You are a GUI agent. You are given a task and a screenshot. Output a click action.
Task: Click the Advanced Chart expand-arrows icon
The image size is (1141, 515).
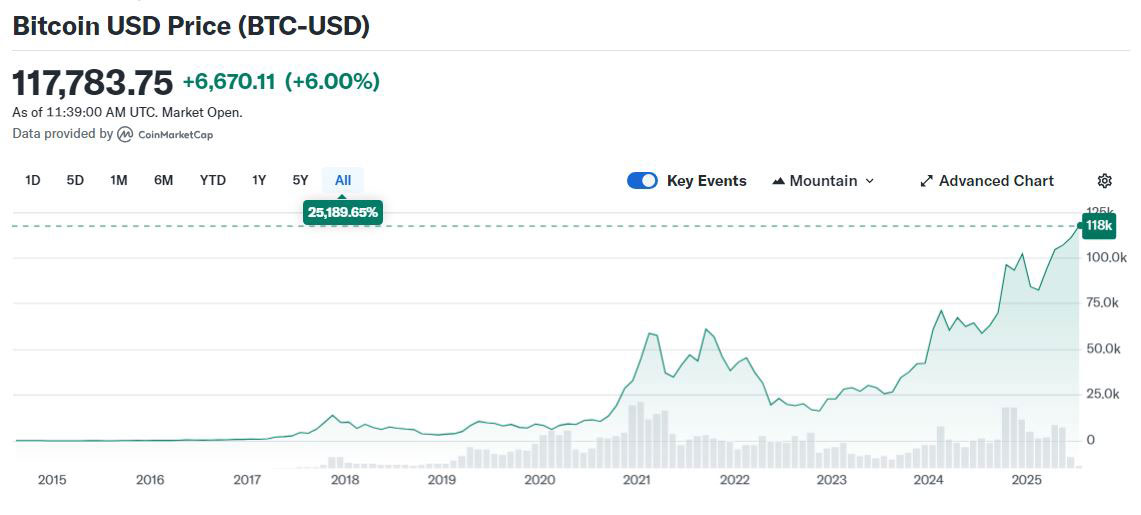pyautogui.click(x=926, y=181)
